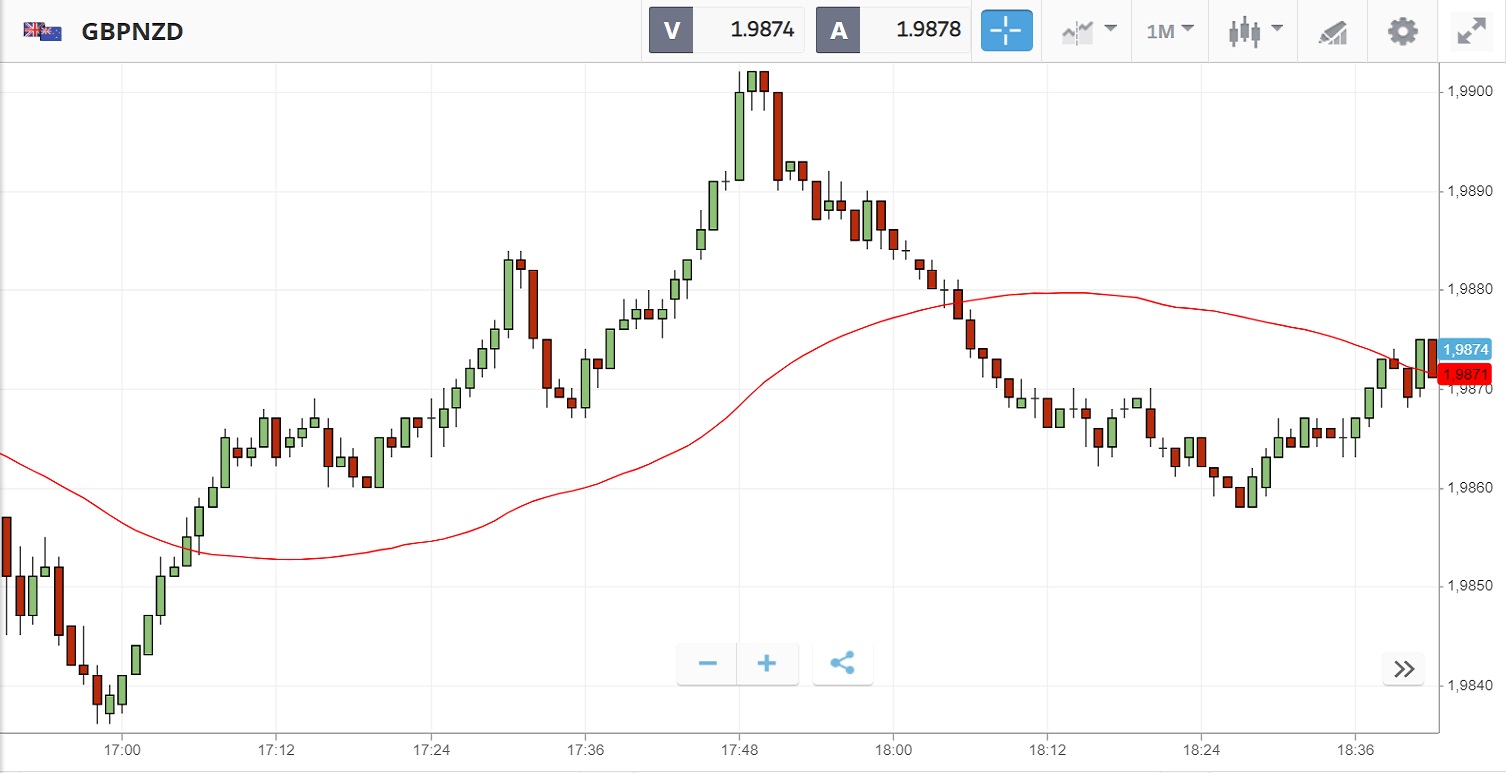The width and height of the screenshot is (1506, 773).
Task: Open the drawing tools icon
Action: 1333,31
